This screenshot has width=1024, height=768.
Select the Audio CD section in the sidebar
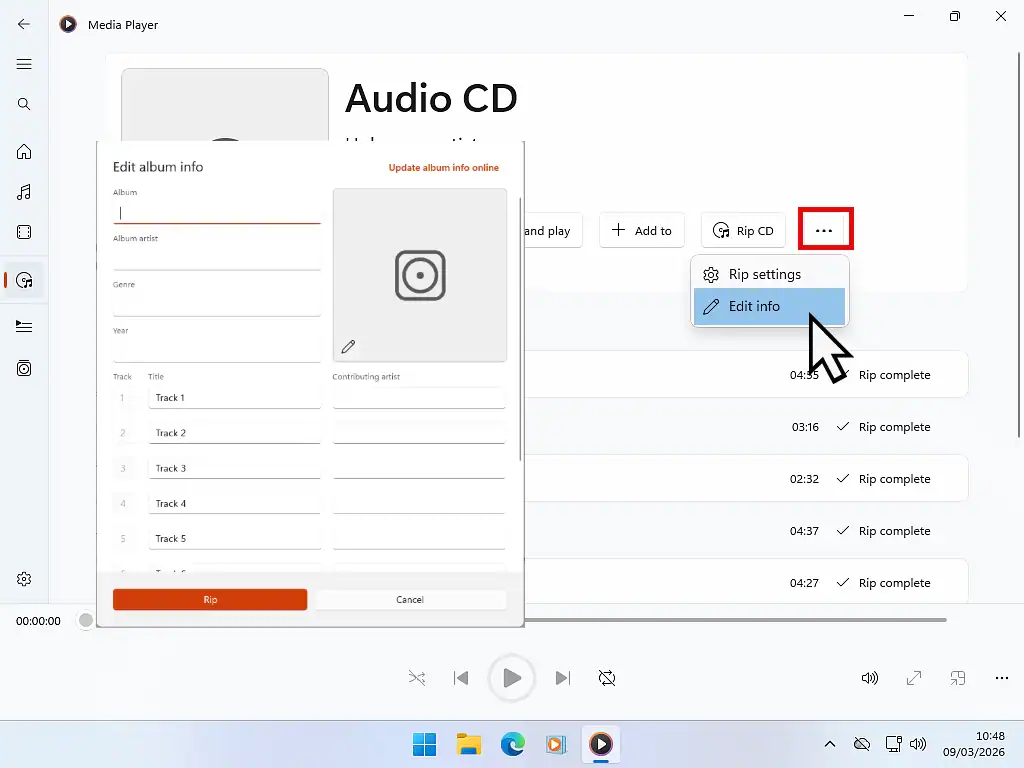[24, 280]
